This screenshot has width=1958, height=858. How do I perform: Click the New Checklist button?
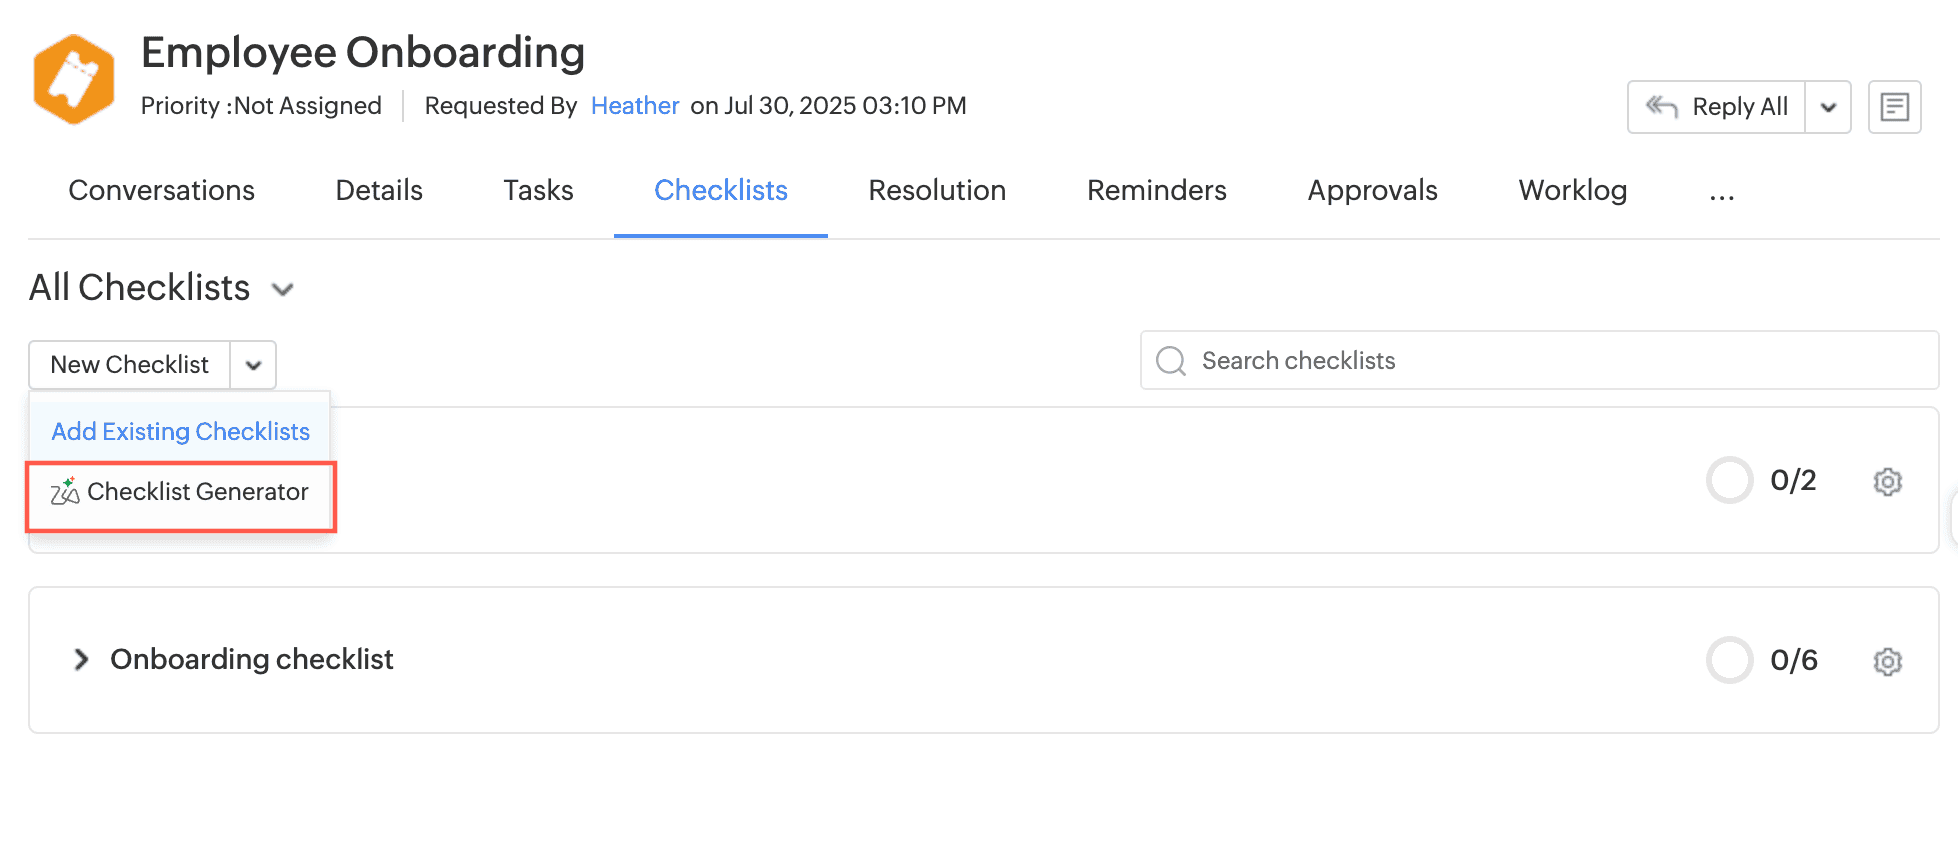(130, 365)
